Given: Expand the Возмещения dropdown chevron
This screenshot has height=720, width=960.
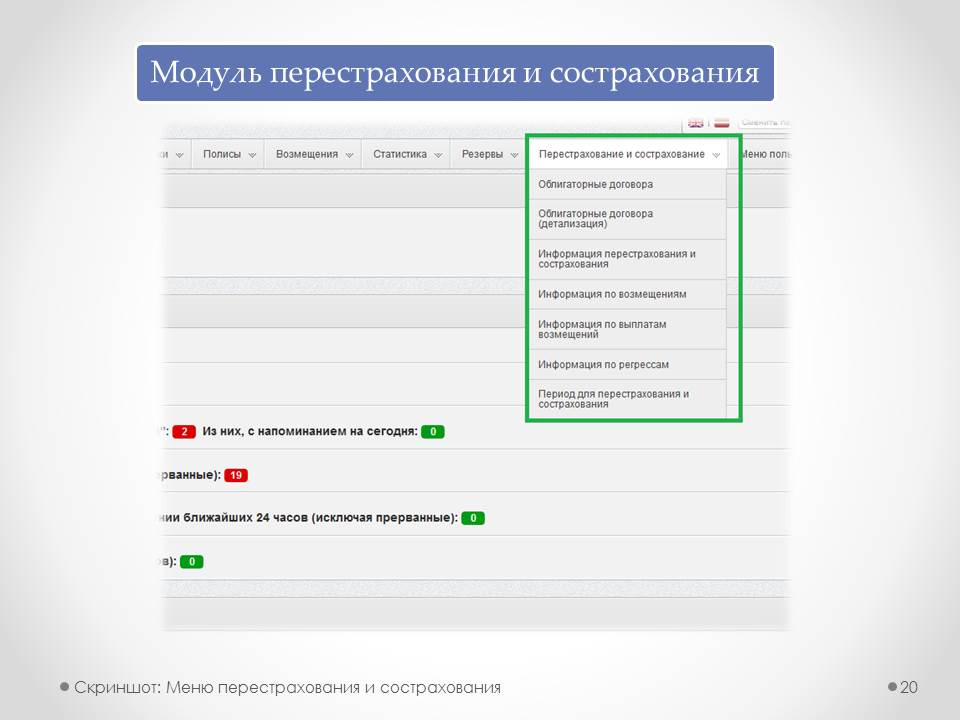Looking at the screenshot, I should [x=350, y=156].
